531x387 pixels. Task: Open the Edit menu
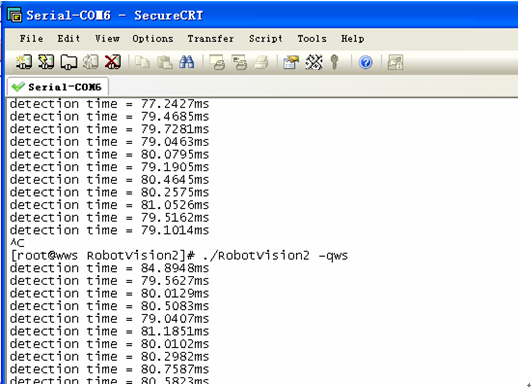click(x=69, y=39)
